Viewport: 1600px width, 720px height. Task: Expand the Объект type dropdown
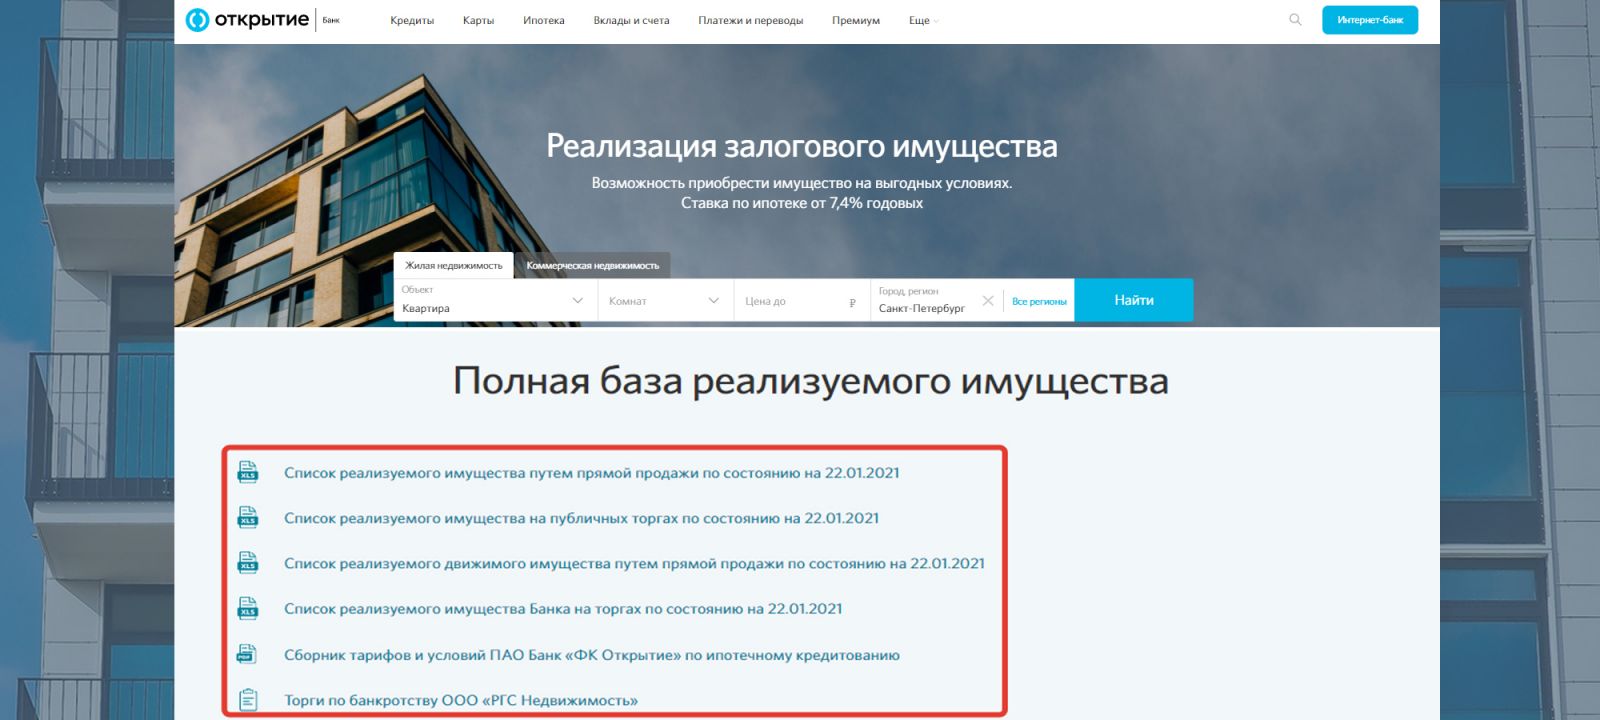577,301
